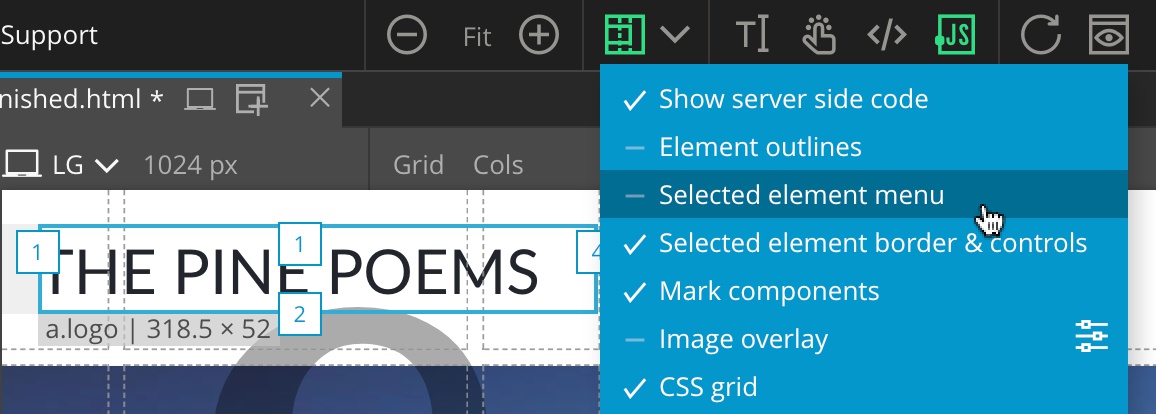The width and height of the screenshot is (1156, 414).
Task: Open the LG breakpoint dropdown
Action: [x=86, y=164]
